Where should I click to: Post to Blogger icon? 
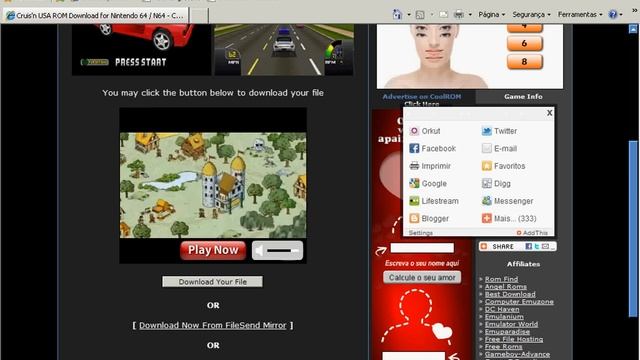[x=414, y=218]
